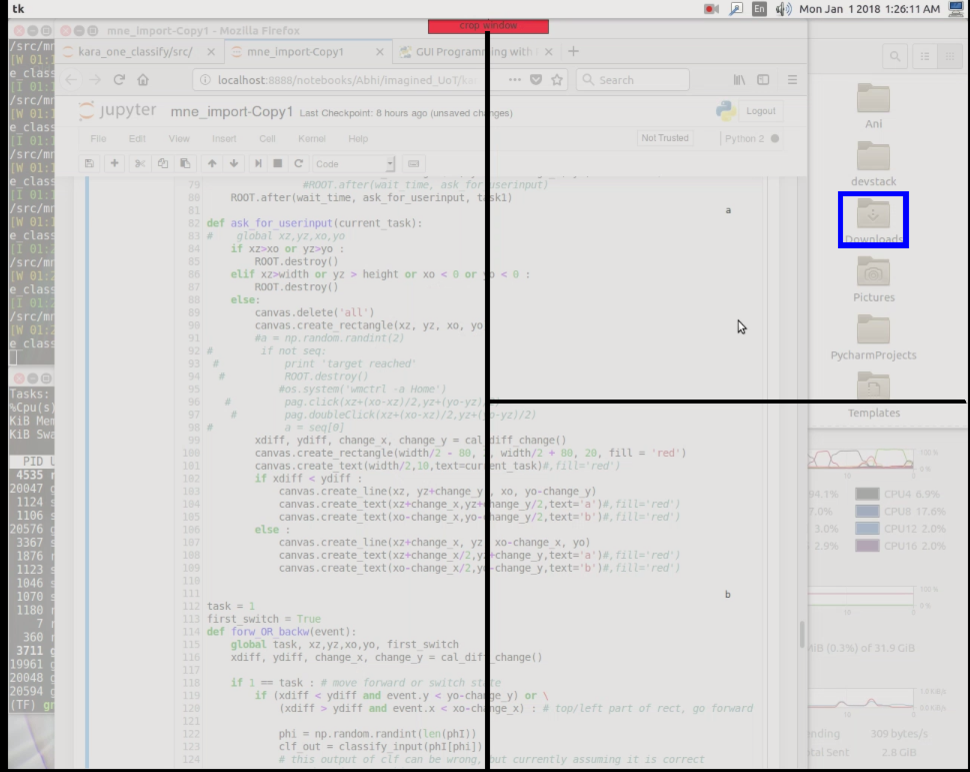This screenshot has width=970, height=772.
Task: Open the PycharmProjects folder
Action: pos(873,337)
